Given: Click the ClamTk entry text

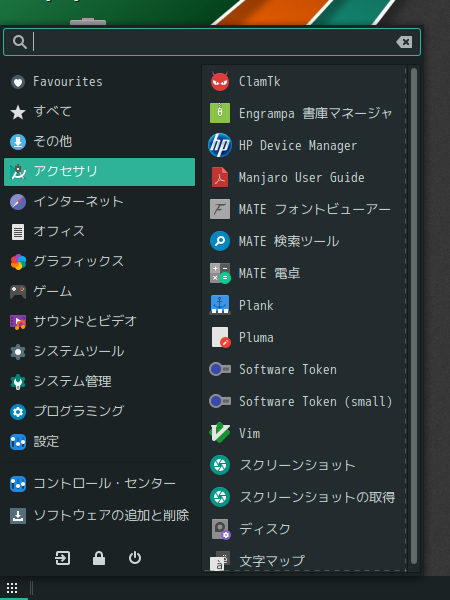Looking at the screenshot, I should 259,82.
